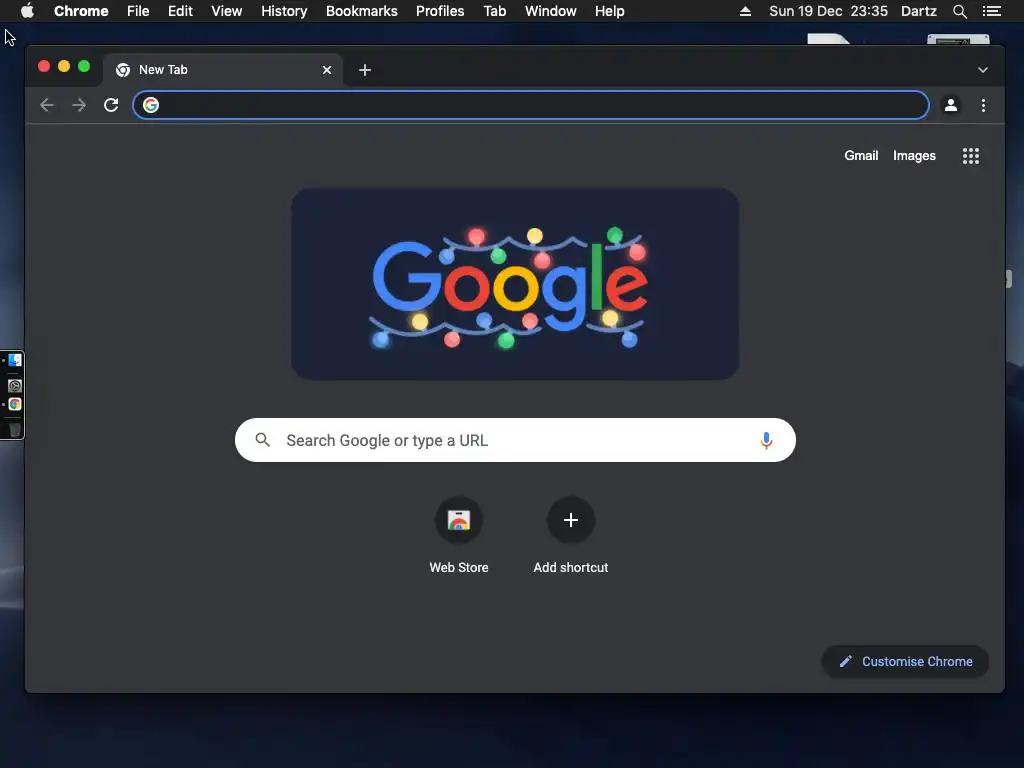Click the Add shortcut plus icon
The height and width of the screenshot is (768, 1024).
tap(571, 520)
